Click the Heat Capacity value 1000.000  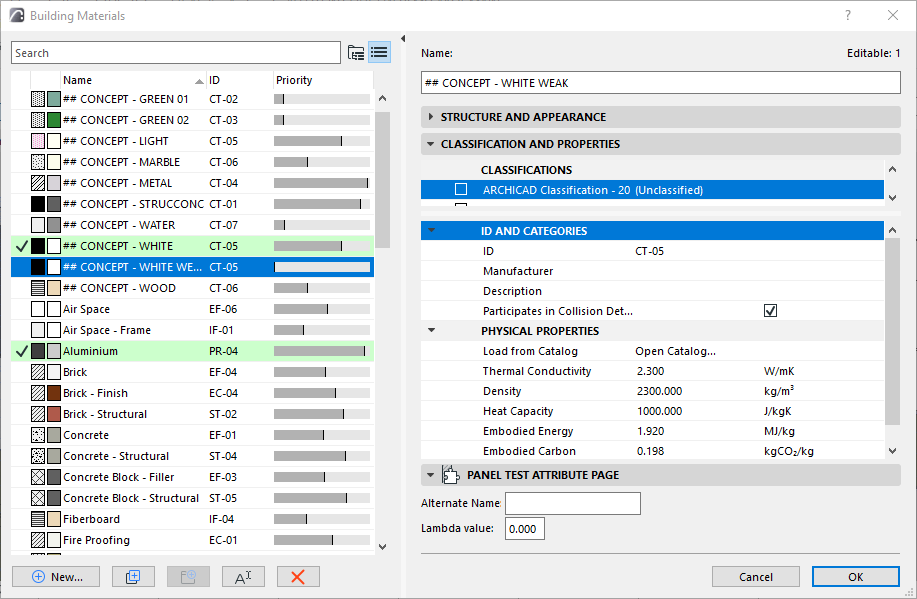point(659,411)
